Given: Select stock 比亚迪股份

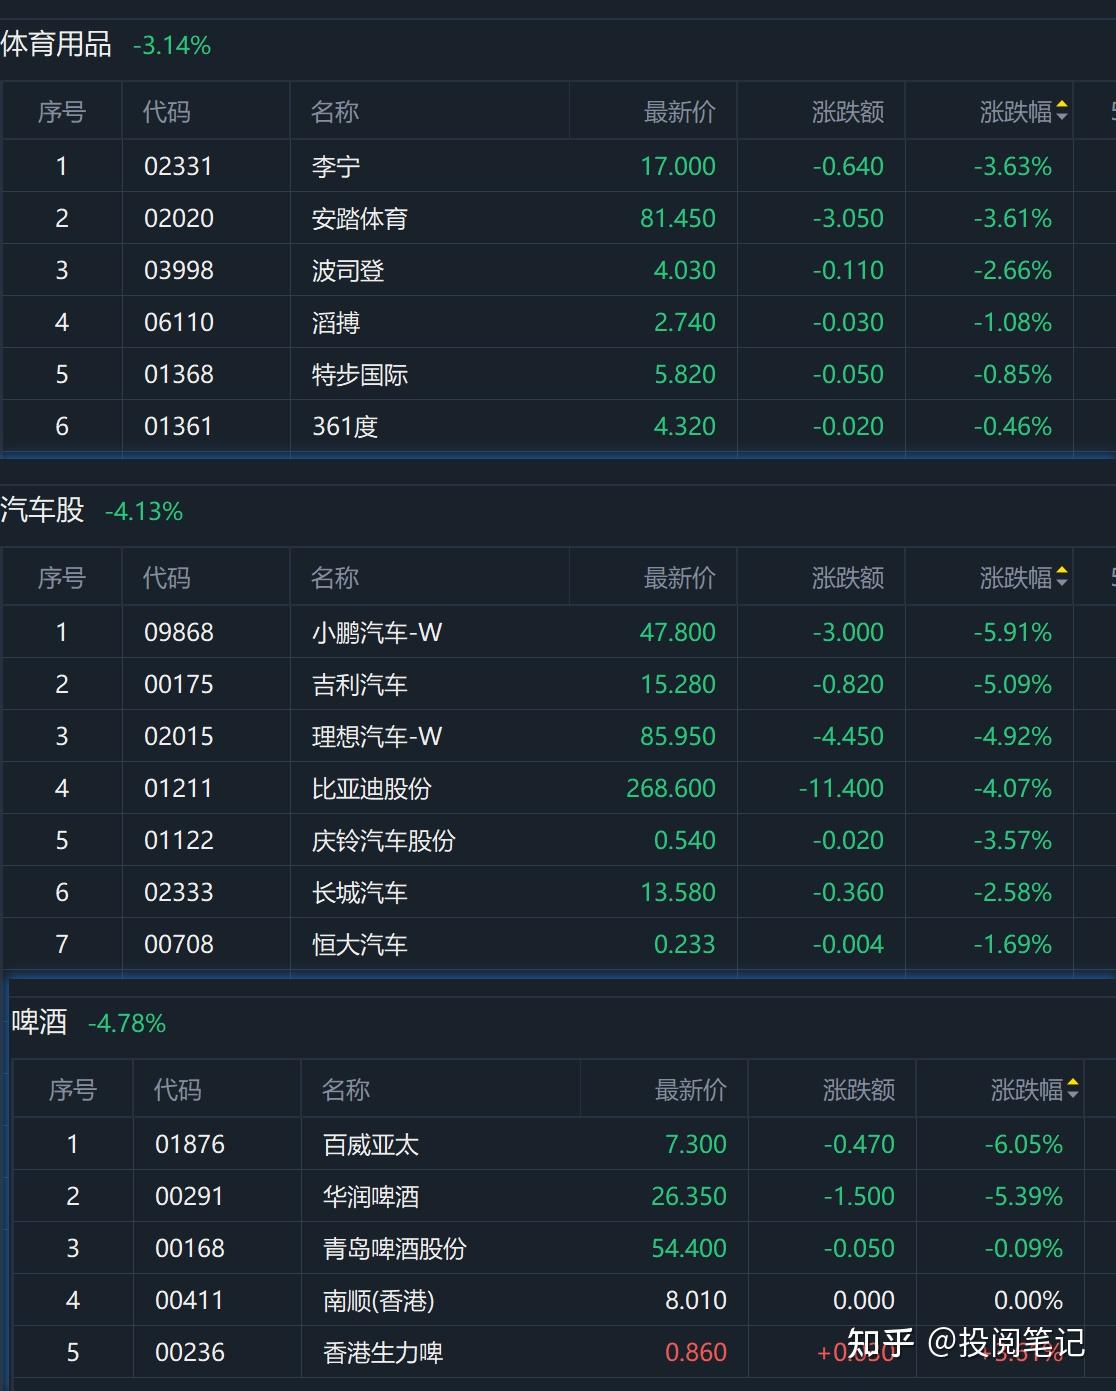Looking at the screenshot, I should click(371, 788).
